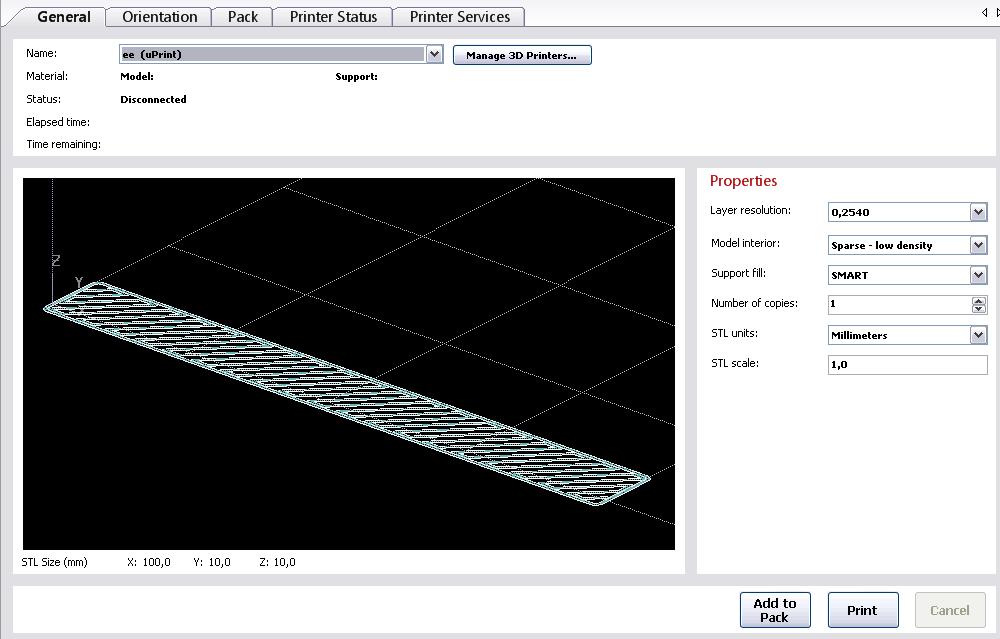Click the Millimeters units value
This screenshot has width=1000, height=639.
[x=859, y=335]
